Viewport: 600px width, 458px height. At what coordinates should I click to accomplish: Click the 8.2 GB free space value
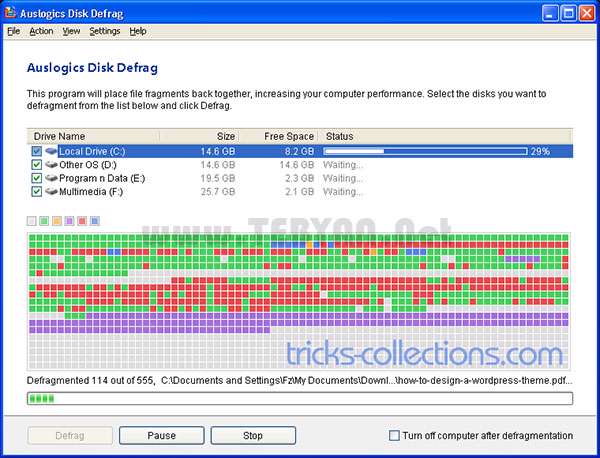coord(299,152)
